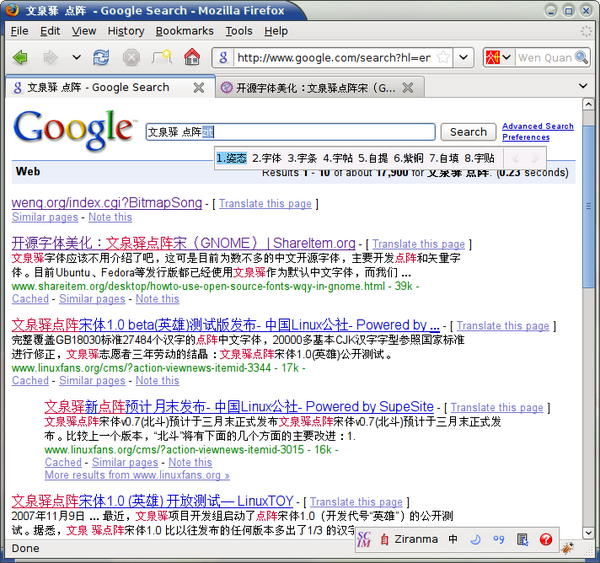
Task: Open the search engine selector dropdown
Action: pyautogui.click(x=499, y=58)
